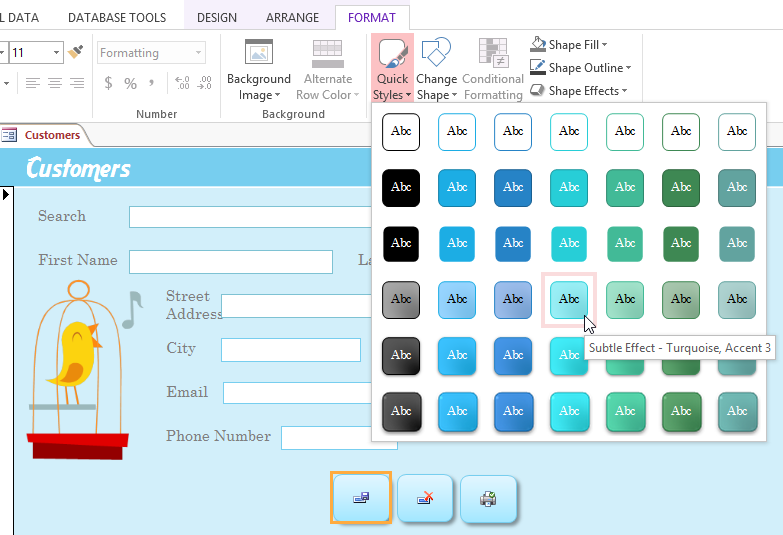Center the text alignment
The image size is (783, 535).
55,83
